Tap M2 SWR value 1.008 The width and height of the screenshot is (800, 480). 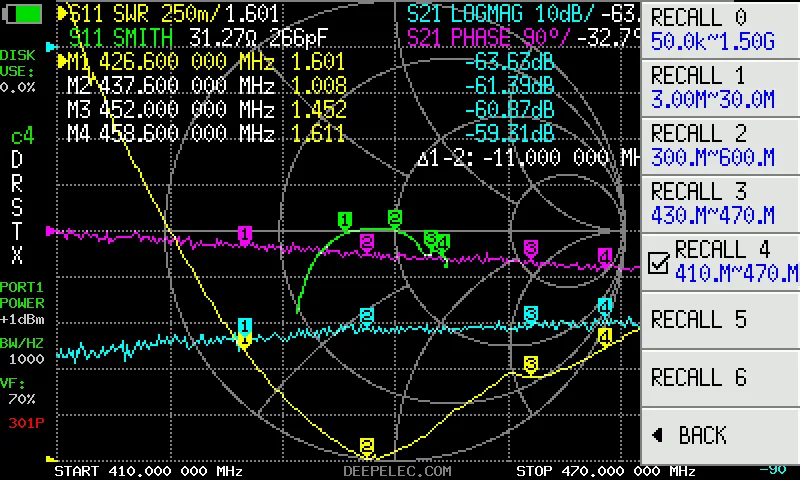coord(319,85)
